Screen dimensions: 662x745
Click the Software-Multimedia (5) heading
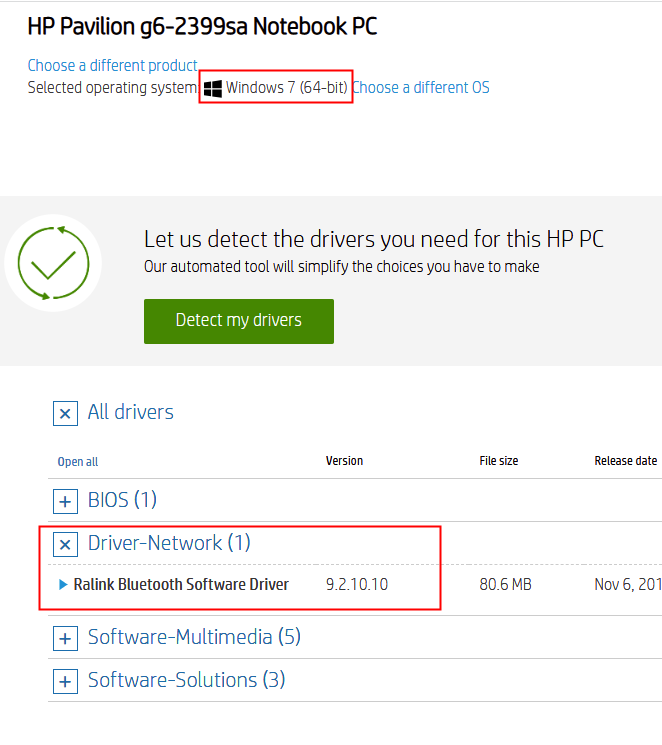194,637
